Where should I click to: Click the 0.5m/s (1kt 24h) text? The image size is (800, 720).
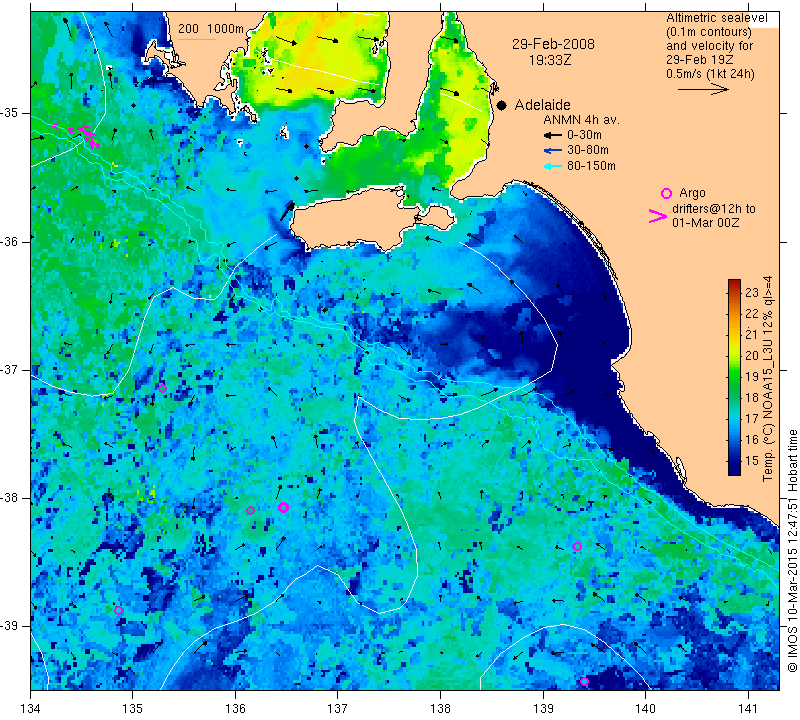(710, 73)
